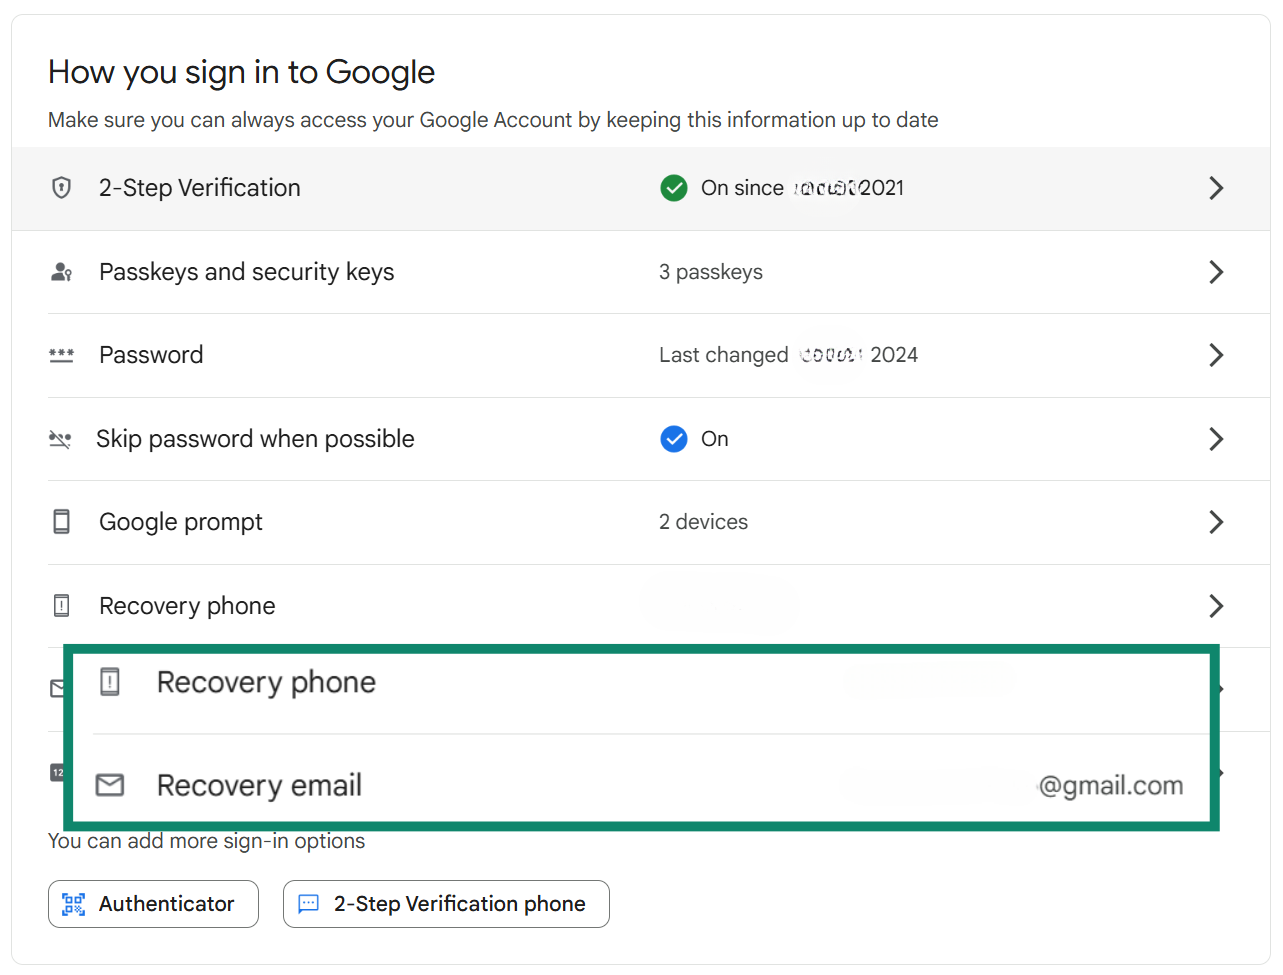Click the Password asterisks icon
Image resolution: width=1283 pixels, height=975 pixels.
pos(61,355)
